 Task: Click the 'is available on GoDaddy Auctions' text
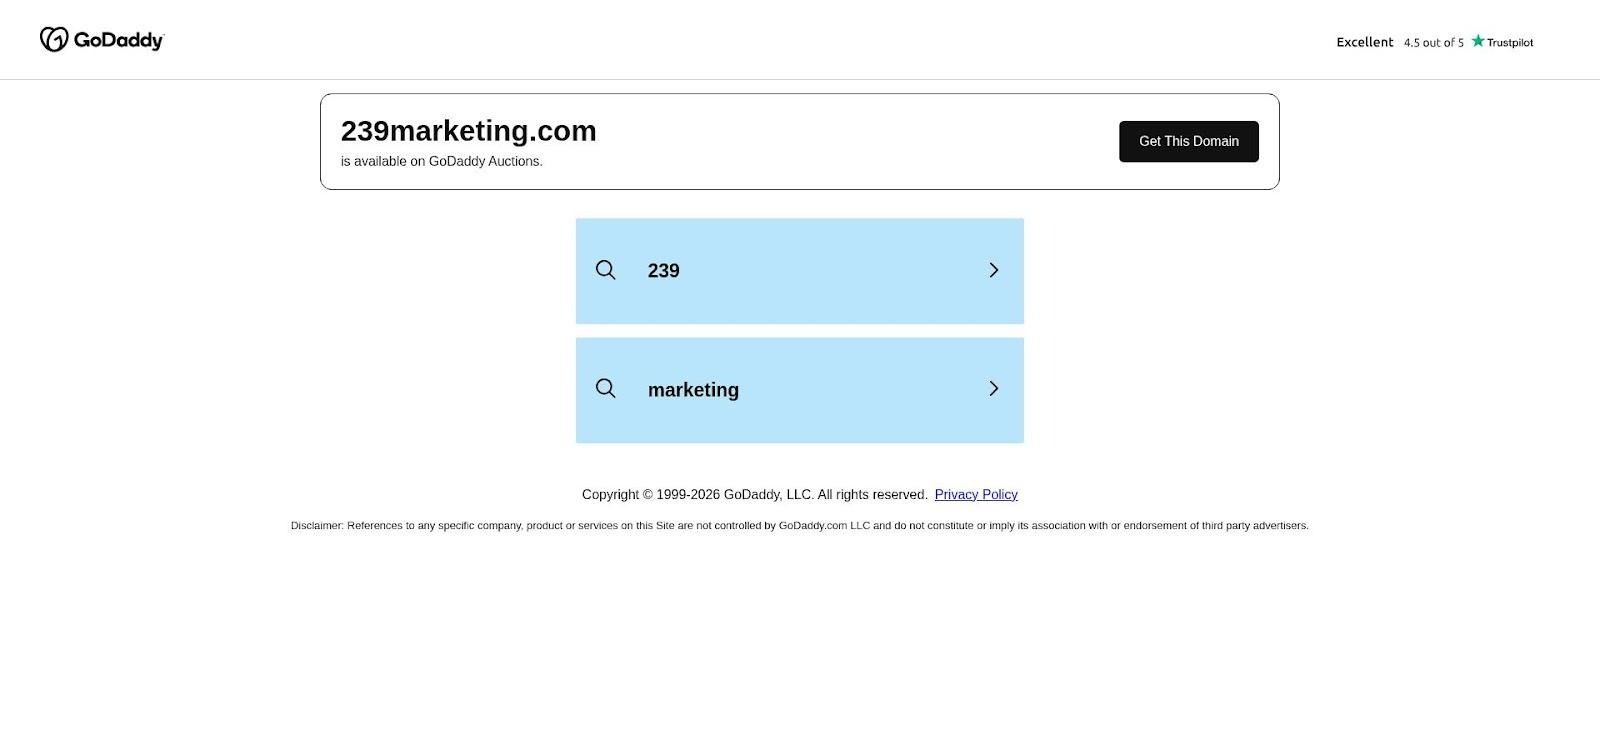442,161
